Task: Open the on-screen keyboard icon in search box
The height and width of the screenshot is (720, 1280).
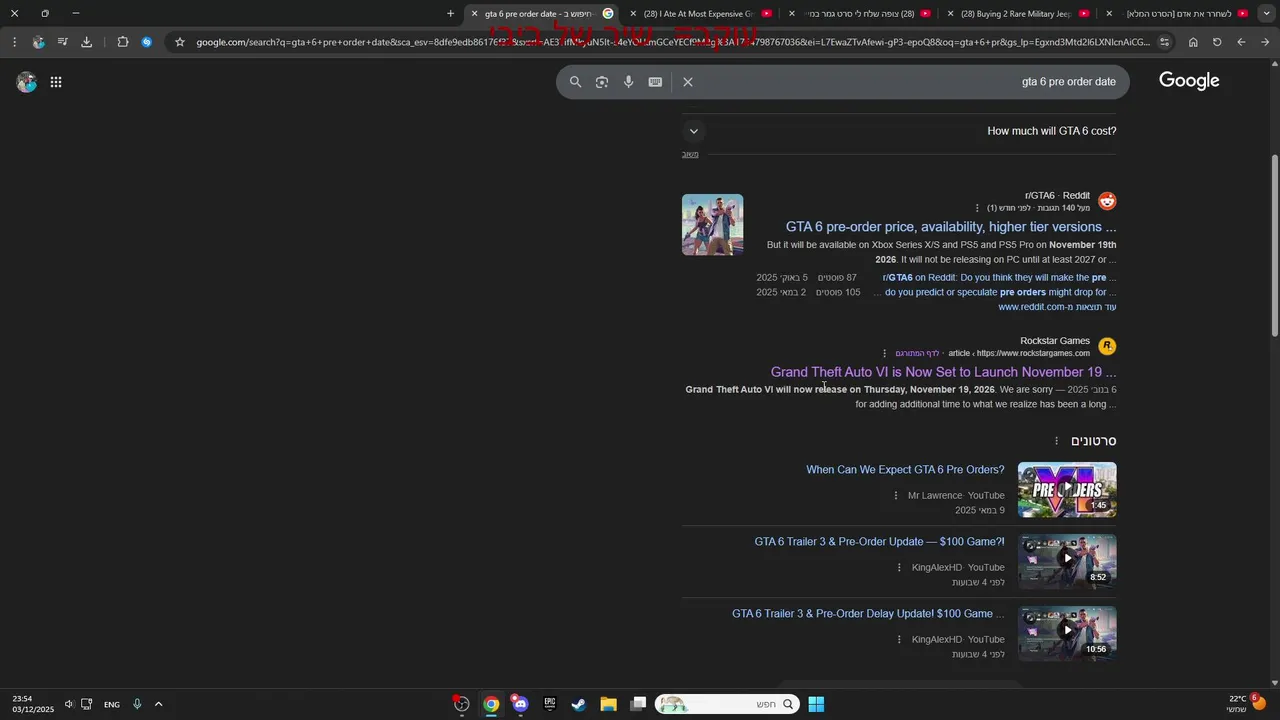Action: coord(655,82)
